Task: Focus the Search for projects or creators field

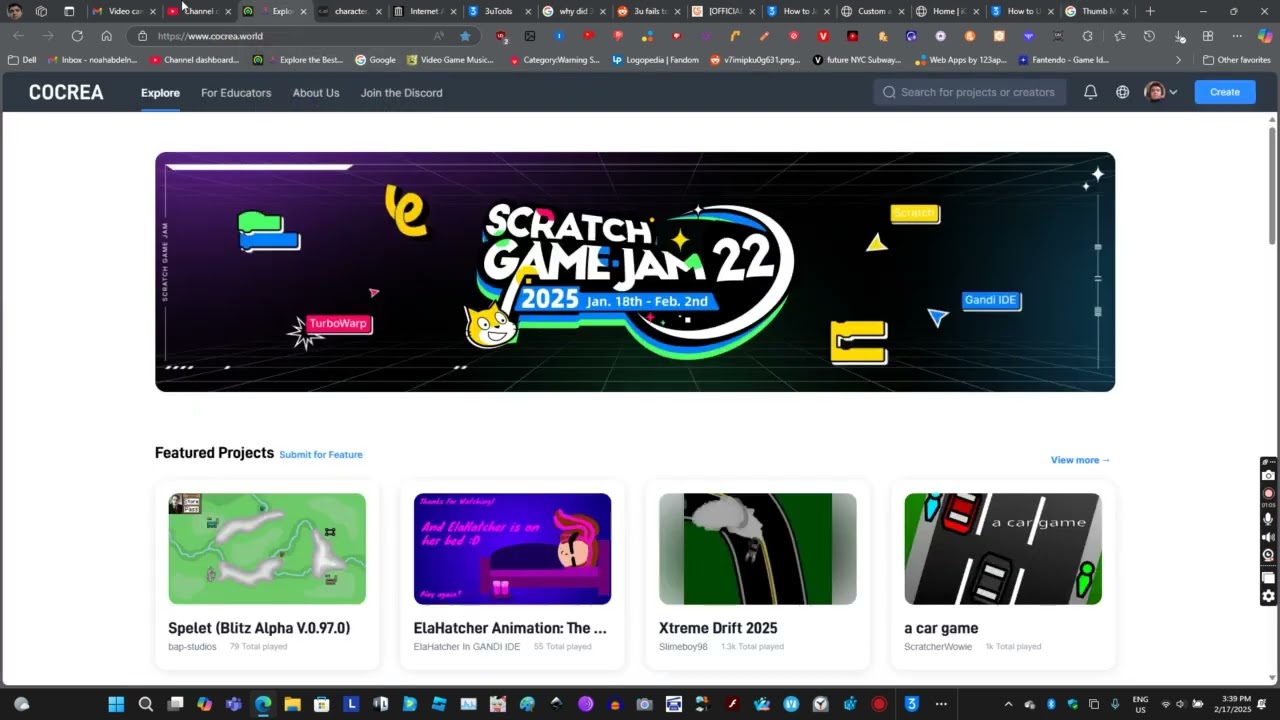Action: [x=969, y=92]
